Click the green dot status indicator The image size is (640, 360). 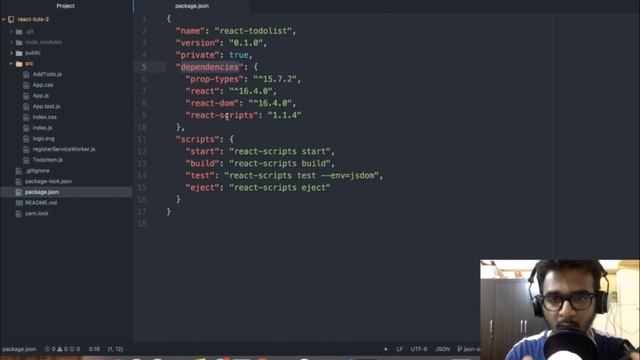point(386,349)
